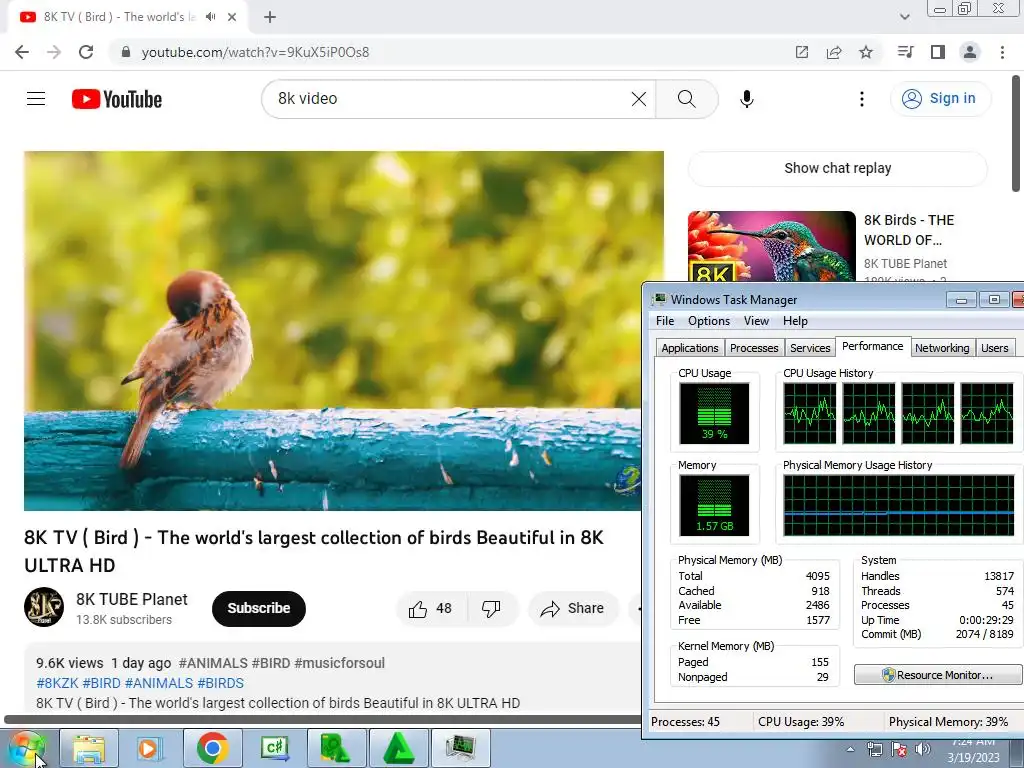Switch to the Users tab
This screenshot has height=768, width=1024.
pyautogui.click(x=994, y=348)
